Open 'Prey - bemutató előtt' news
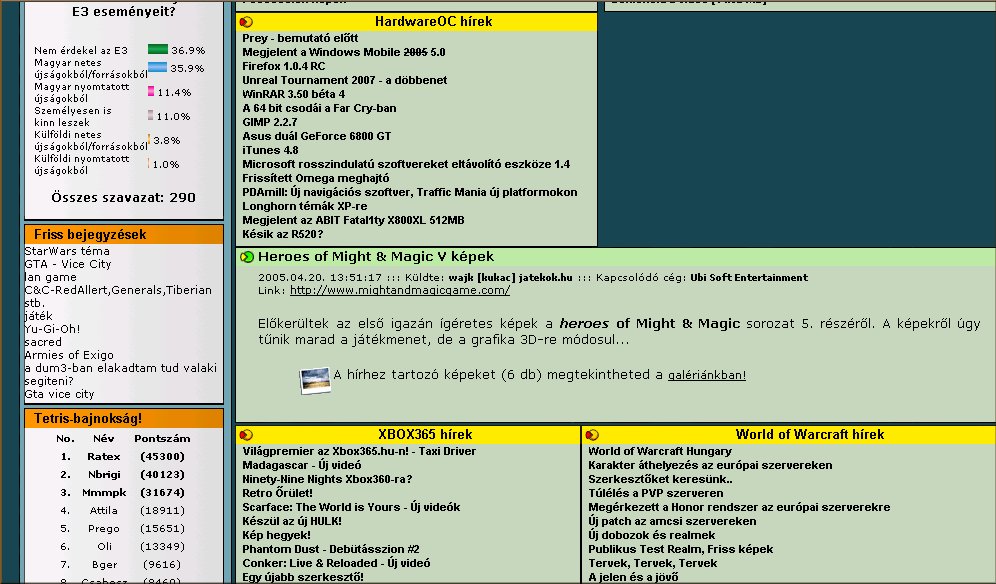This screenshot has height=584, width=996. [x=300, y=38]
